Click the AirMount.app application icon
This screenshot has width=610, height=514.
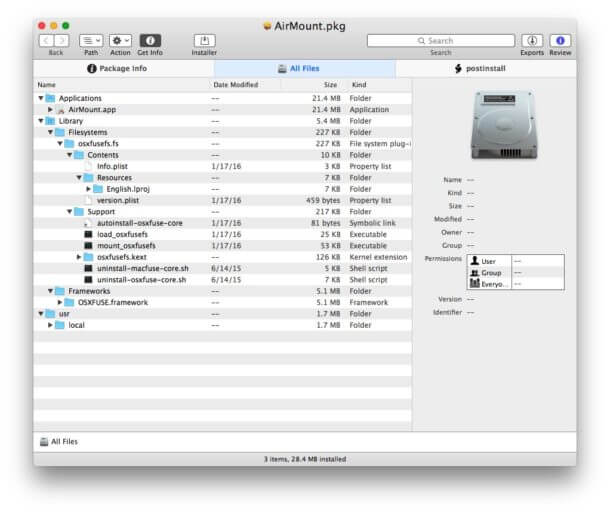tap(61, 109)
